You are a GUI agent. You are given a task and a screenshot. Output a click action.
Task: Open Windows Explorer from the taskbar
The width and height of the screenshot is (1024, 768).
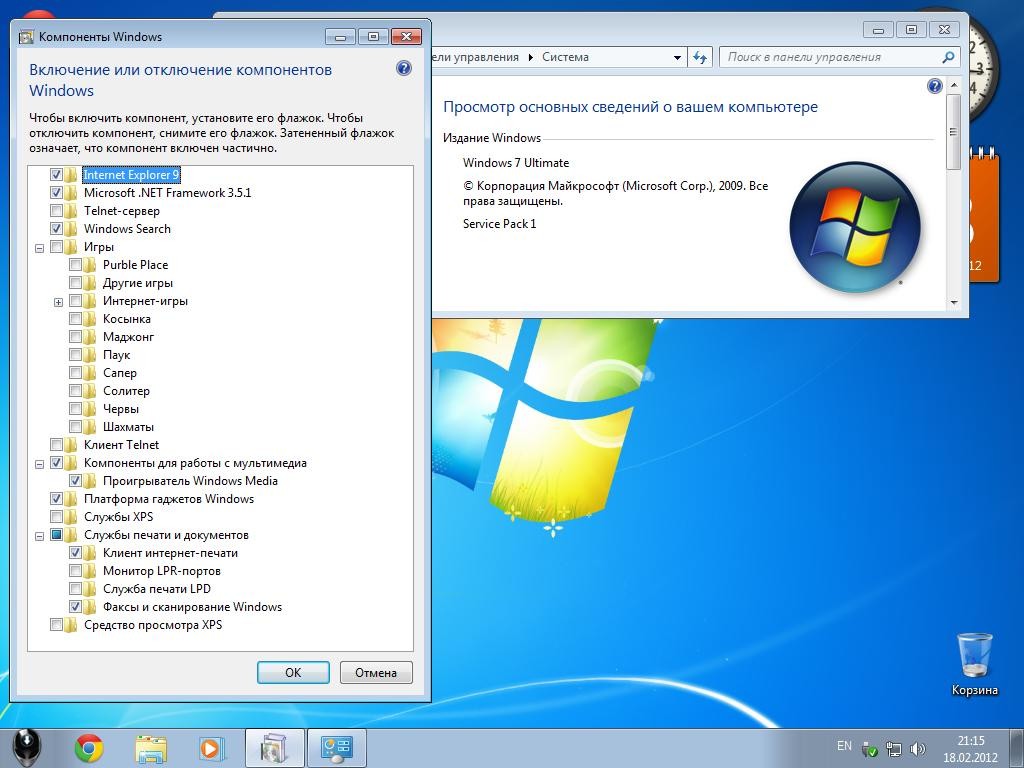[x=151, y=748]
